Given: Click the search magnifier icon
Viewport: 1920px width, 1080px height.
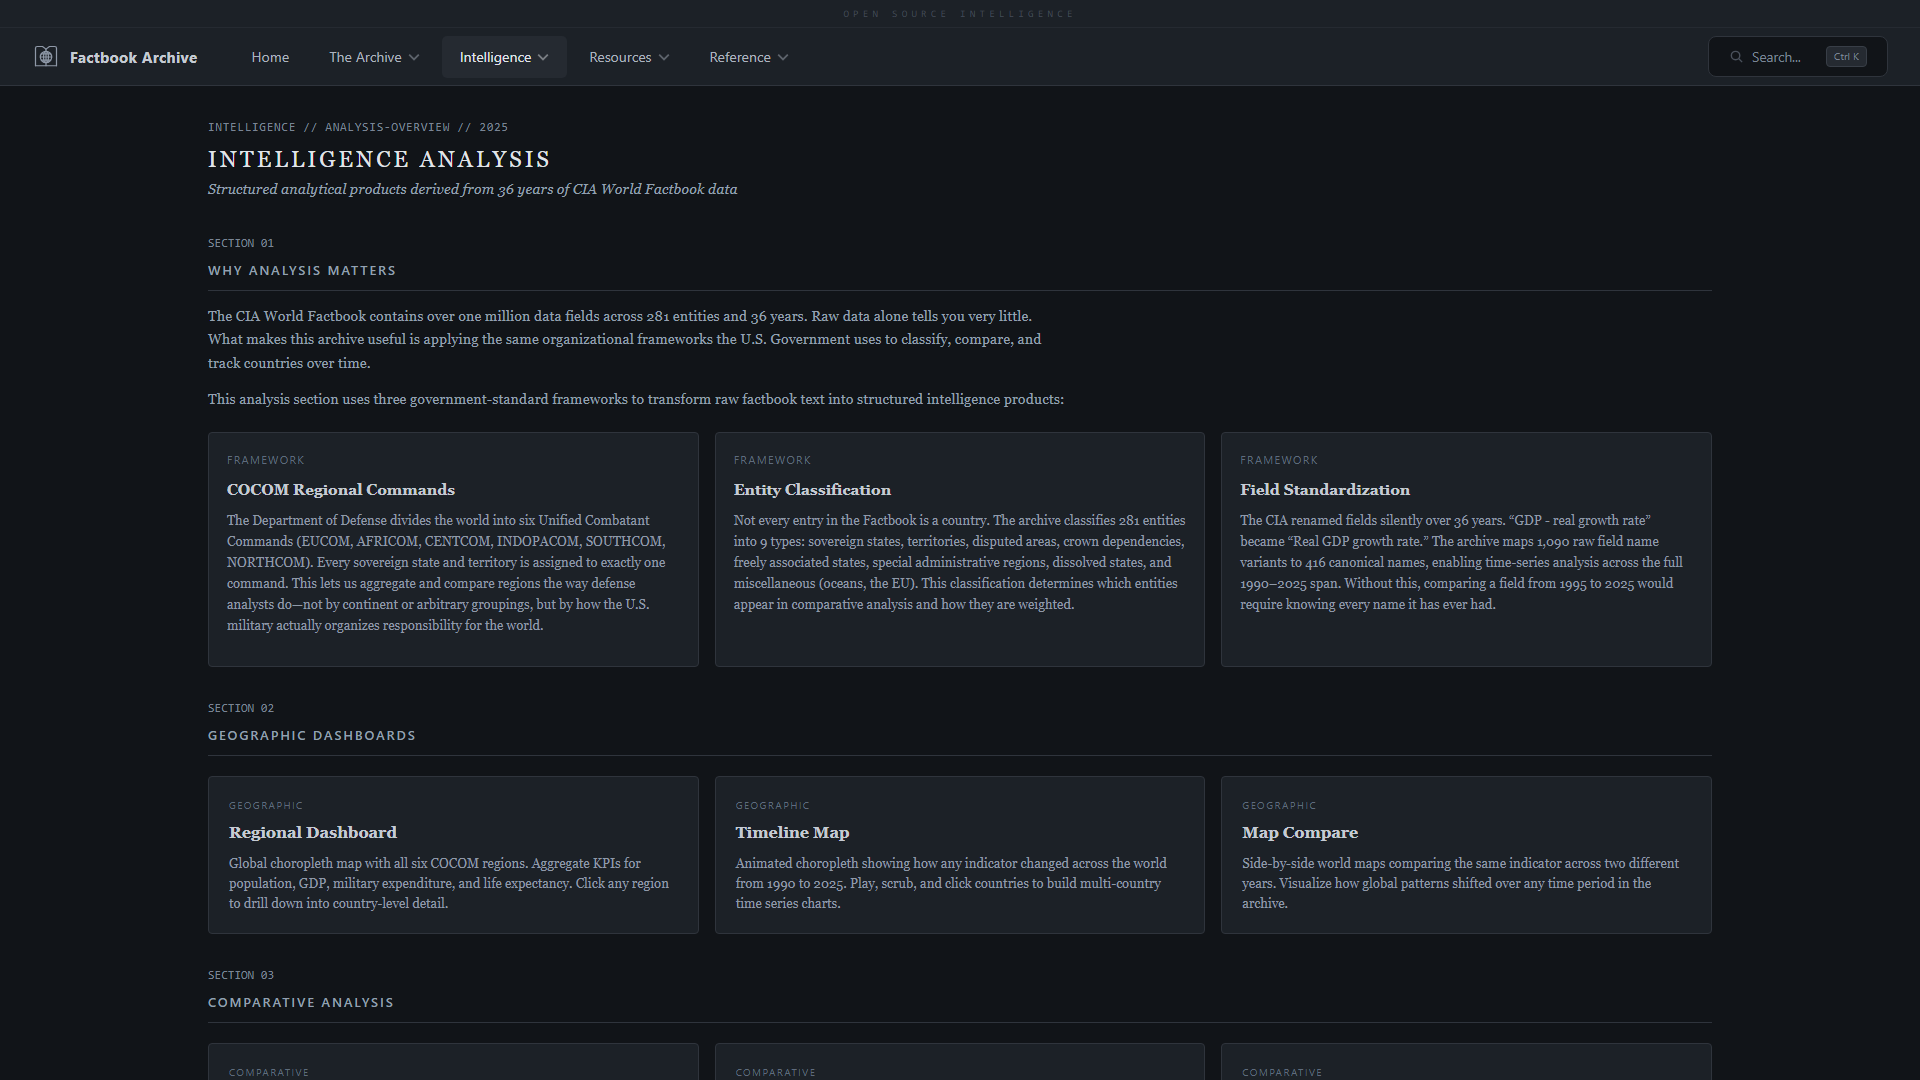Looking at the screenshot, I should tap(1736, 57).
